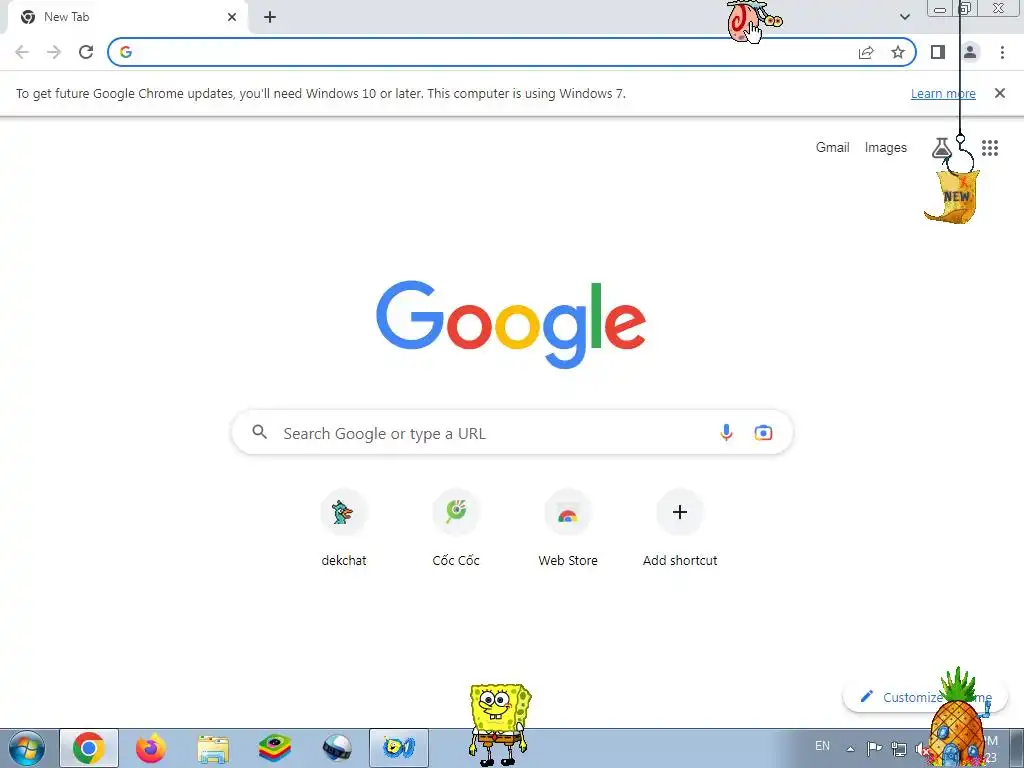Click Chrome in the taskbar
The width and height of the screenshot is (1024, 768).
(x=89, y=748)
